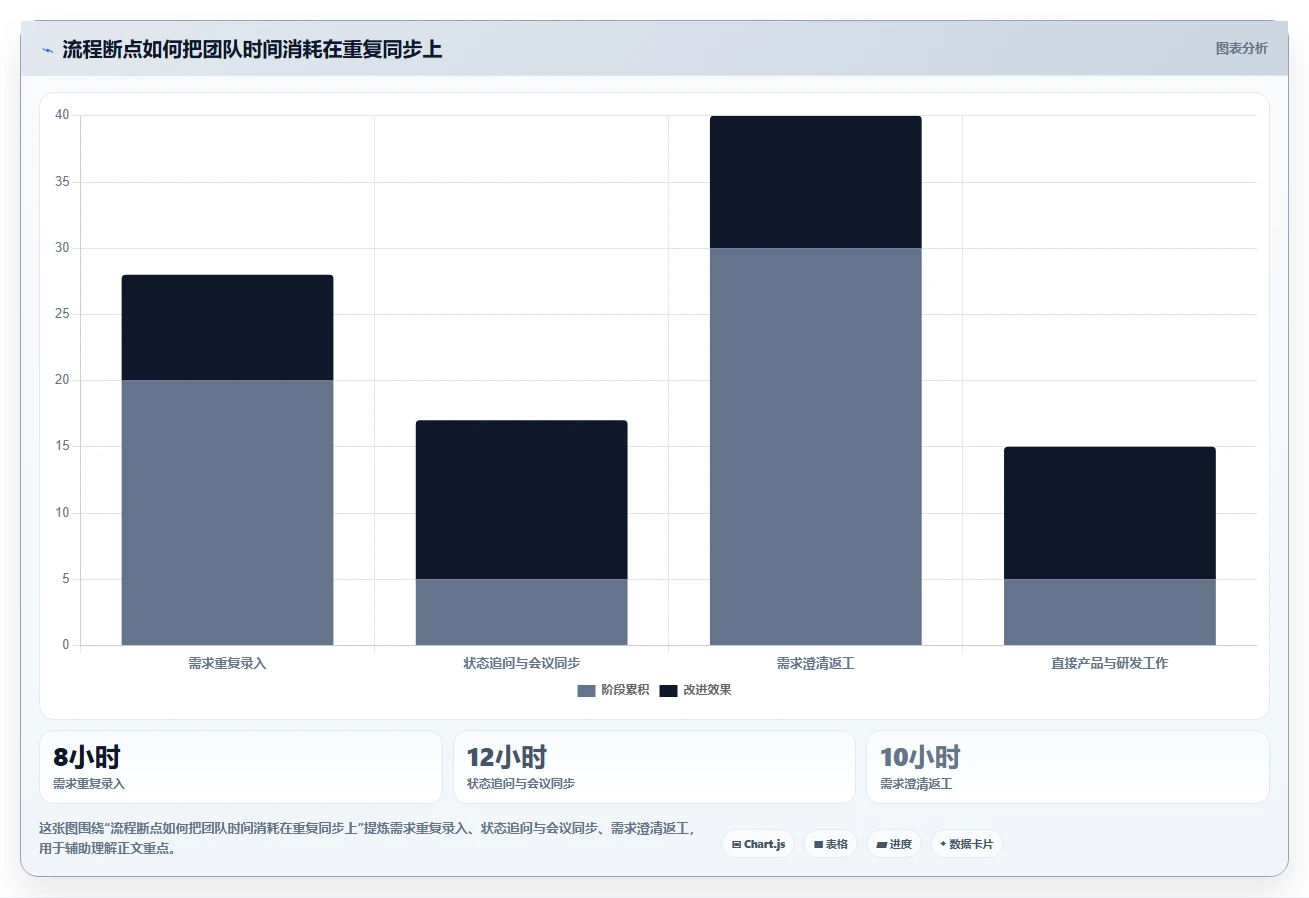Click the y-axis value 35

click(x=62, y=182)
